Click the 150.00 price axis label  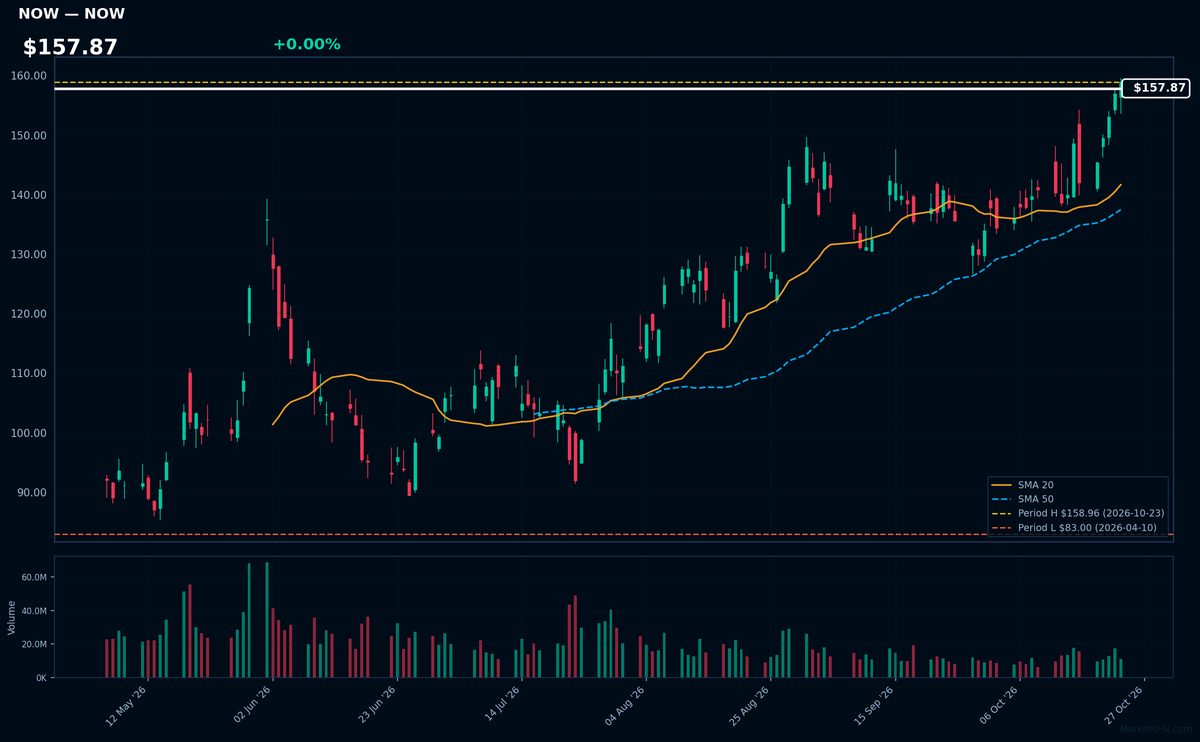click(29, 136)
